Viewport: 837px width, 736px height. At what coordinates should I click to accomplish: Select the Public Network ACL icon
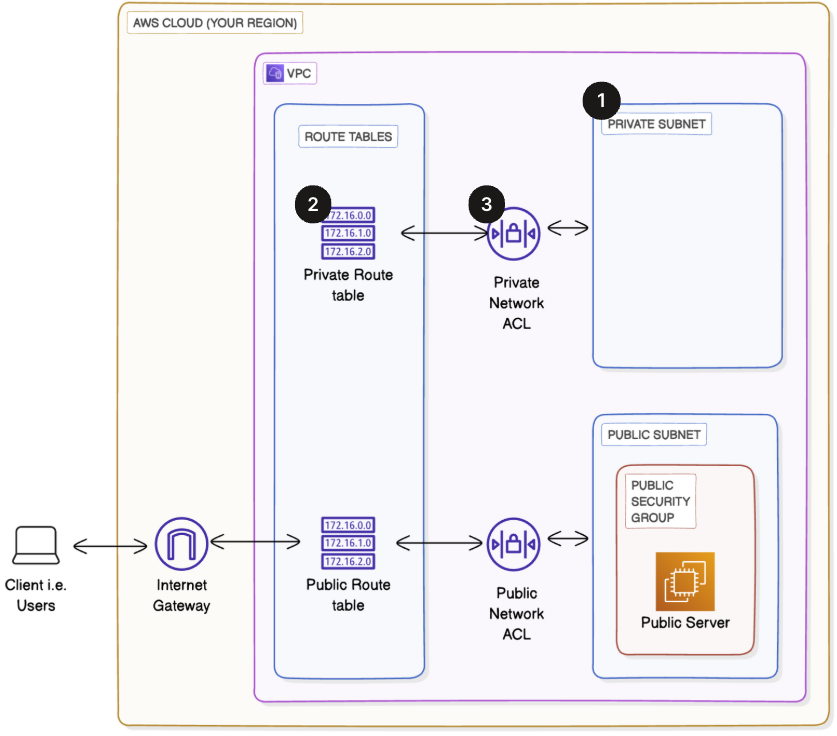[x=514, y=544]
